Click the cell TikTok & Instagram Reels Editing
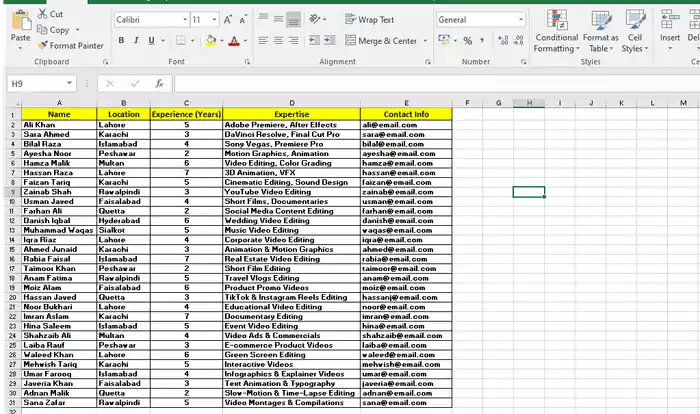 coord(292,297)
